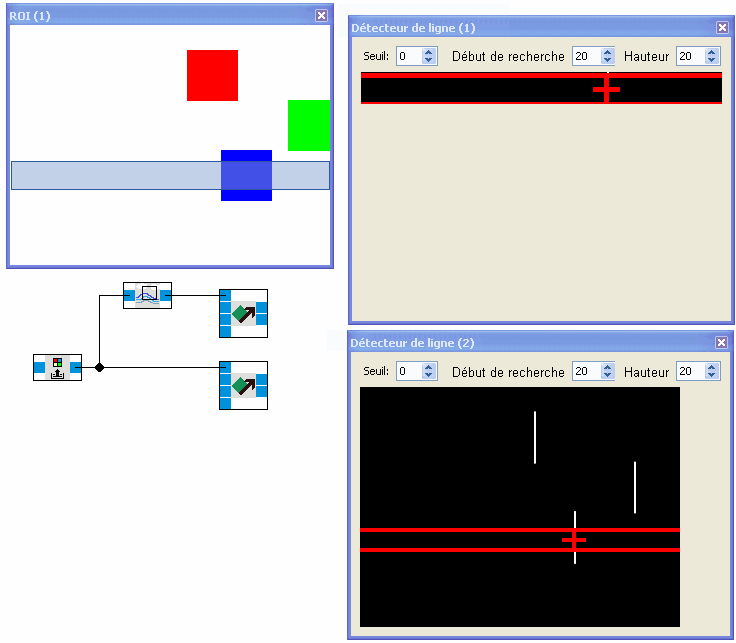Close the Détecteur de ligne (2) window
The height and width of the screenshot is (643, 736).
[x=722, y=343]
